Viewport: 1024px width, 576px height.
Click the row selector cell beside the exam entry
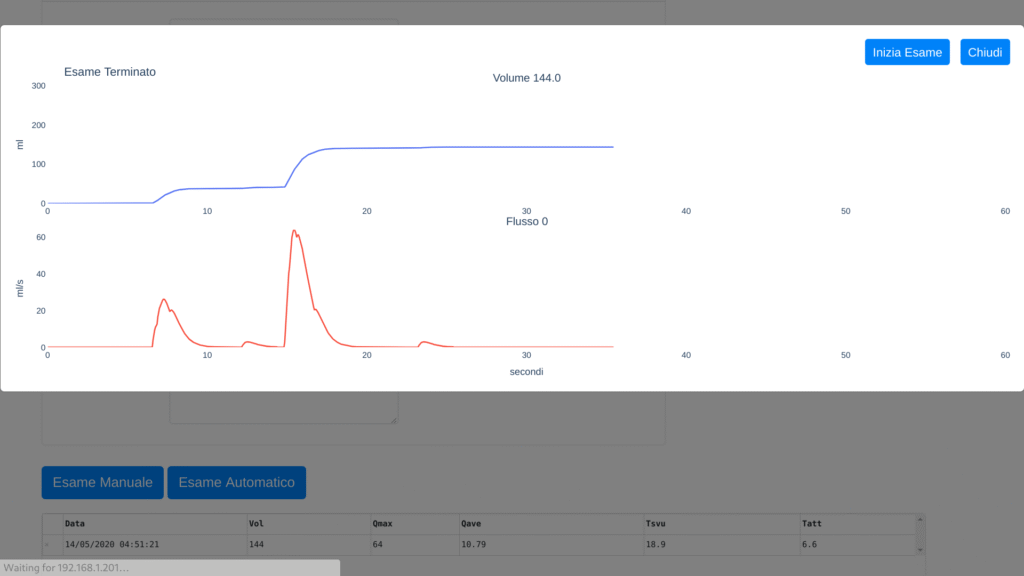46,544
